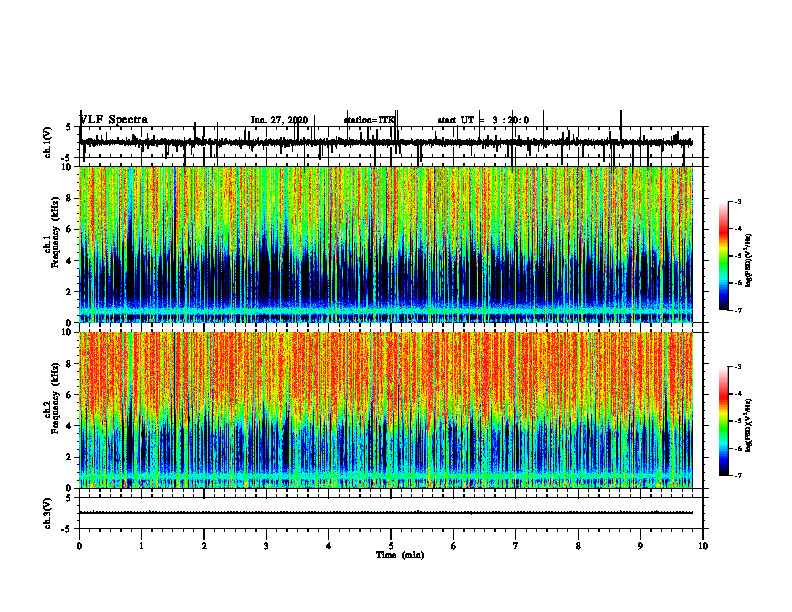Screen dimensions: 792x612
Task: Click time axis tick label "2"
Action: 204,546
